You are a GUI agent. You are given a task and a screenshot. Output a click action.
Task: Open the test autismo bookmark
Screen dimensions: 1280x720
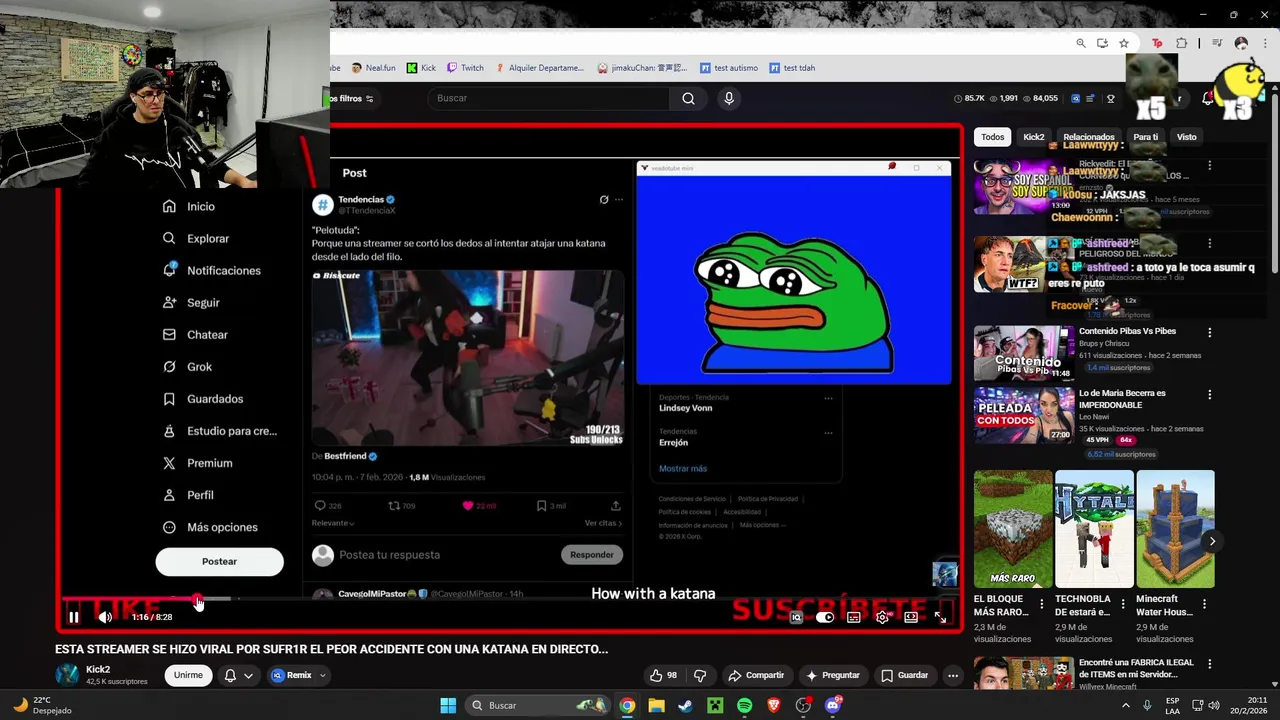point(729,68)
